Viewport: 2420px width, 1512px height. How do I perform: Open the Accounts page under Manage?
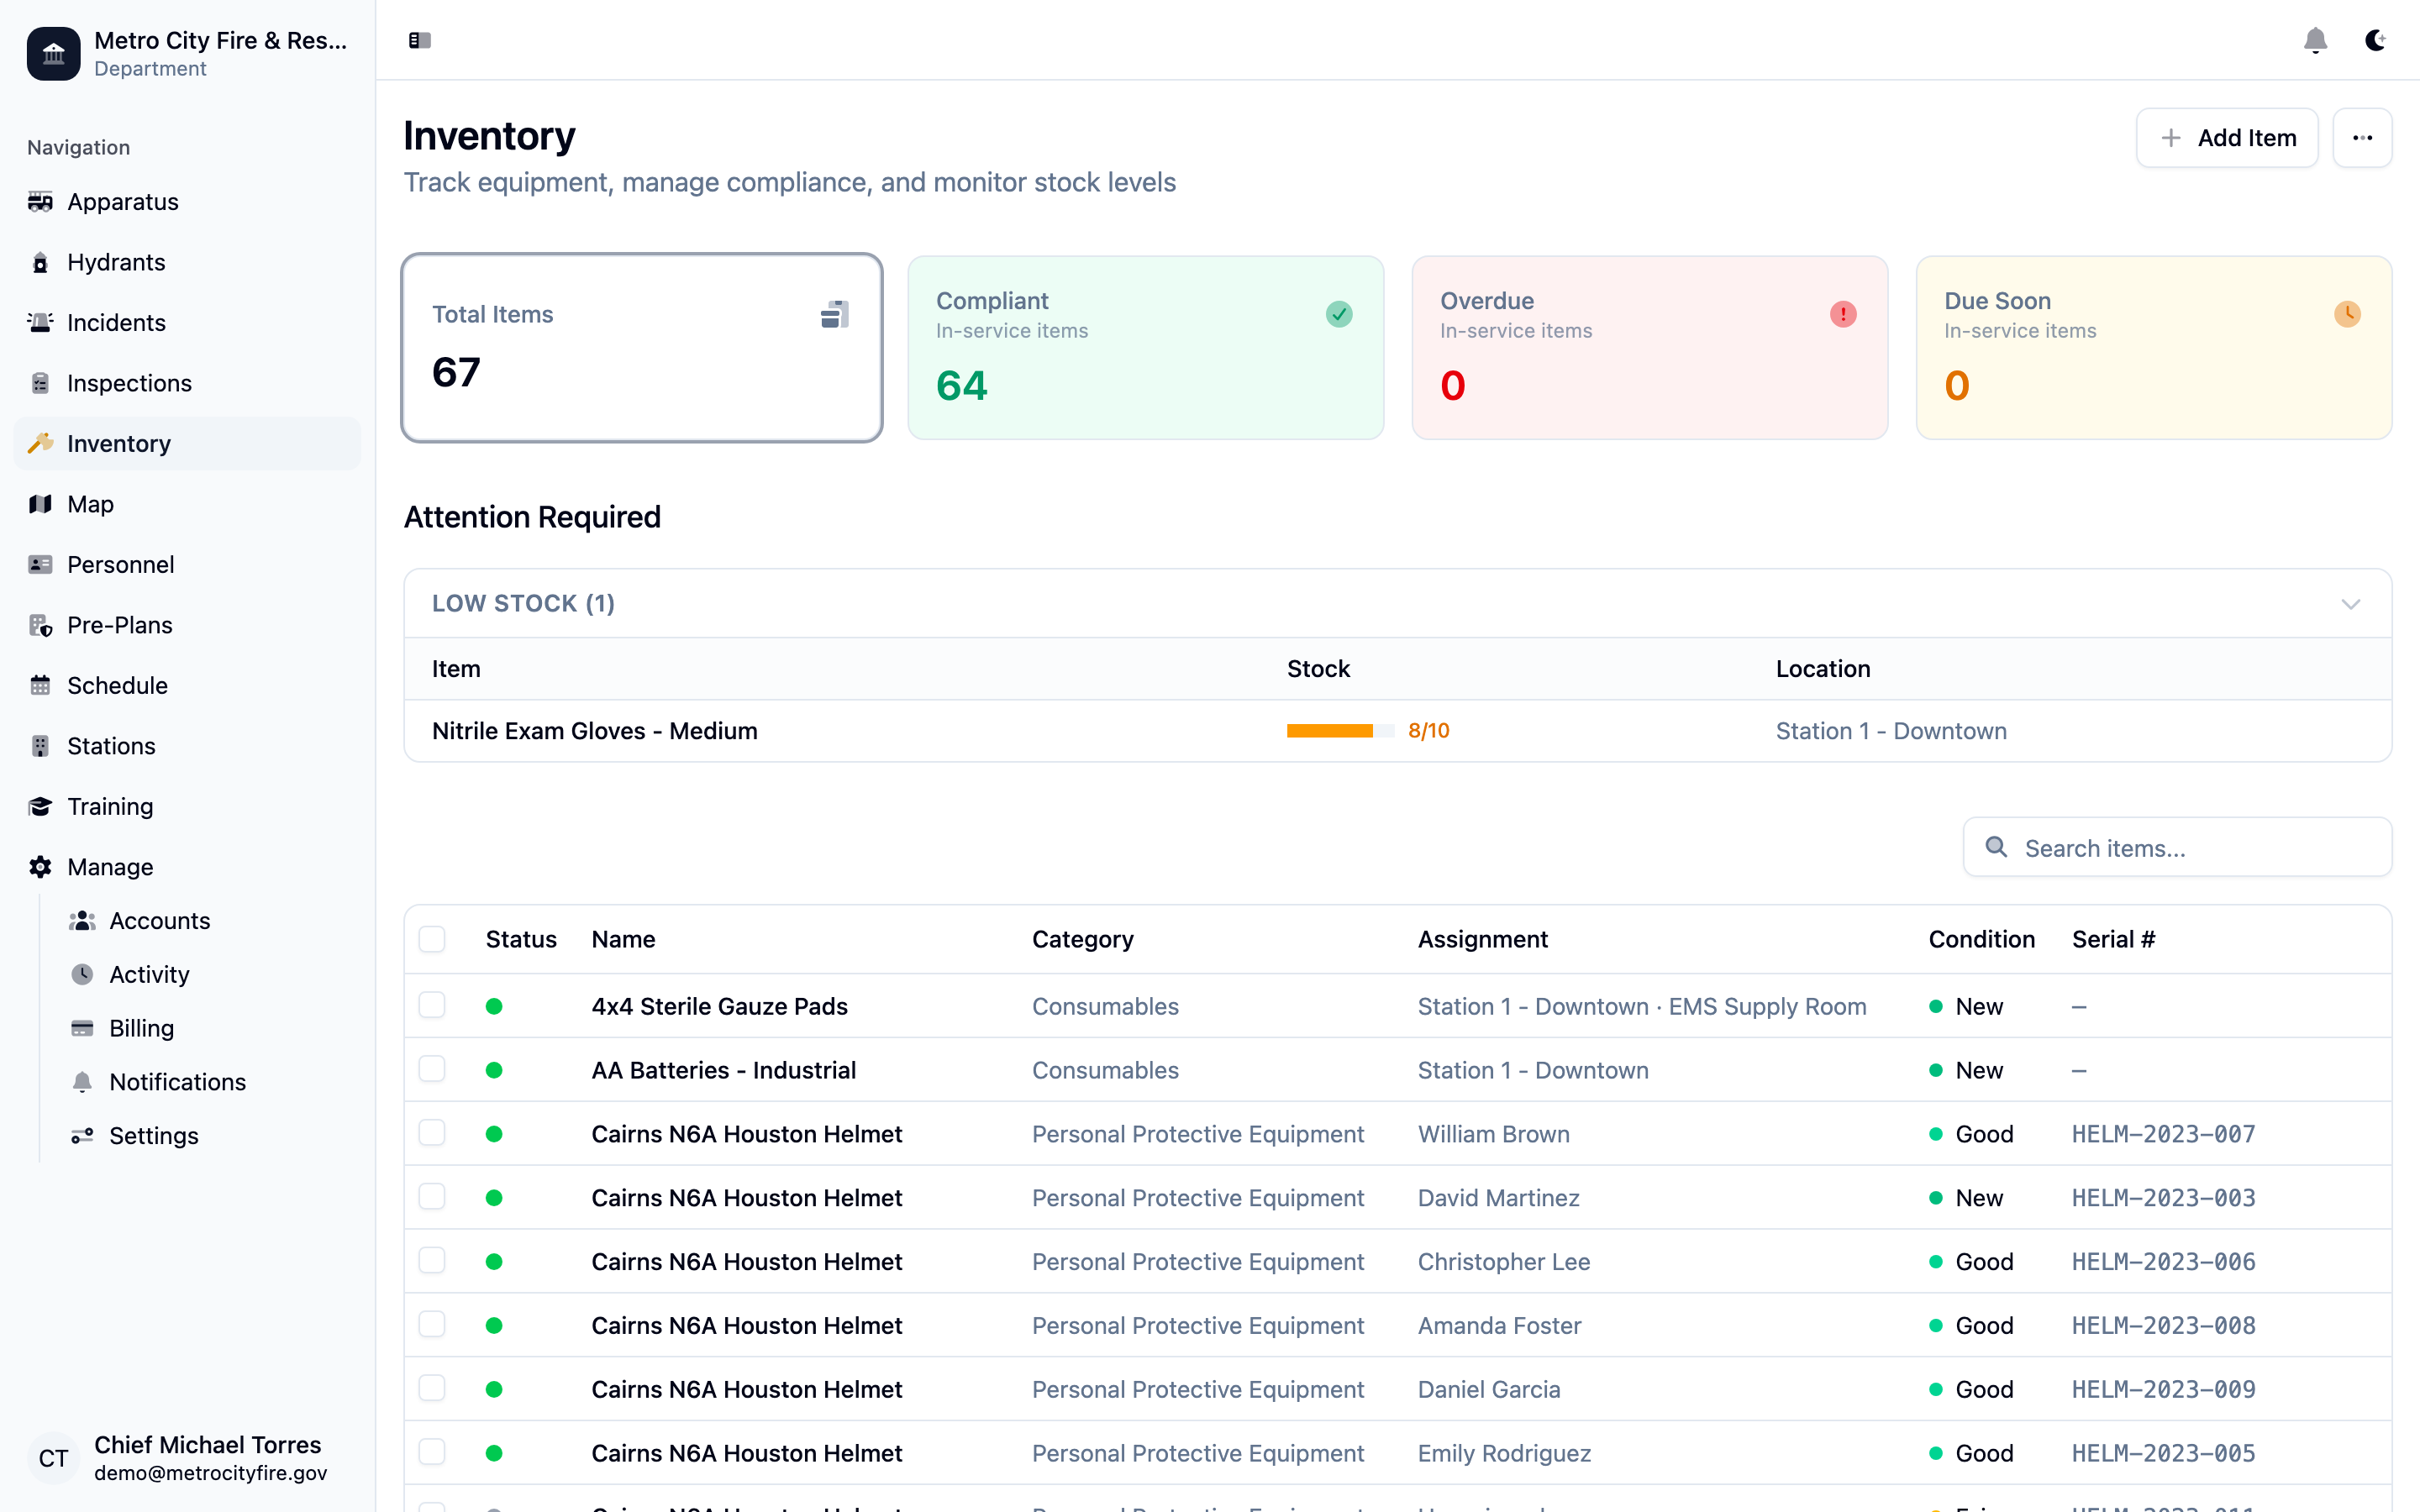pyautogui.click(x=159, y=921)
